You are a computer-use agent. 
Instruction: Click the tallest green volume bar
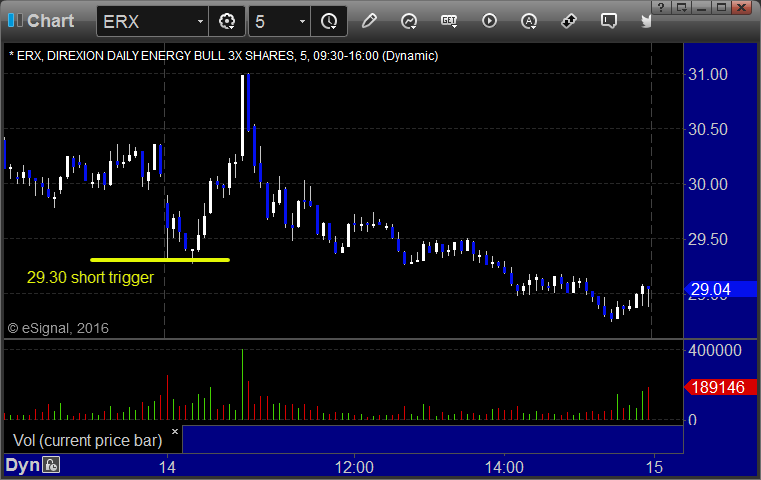(x=242, y=384)
